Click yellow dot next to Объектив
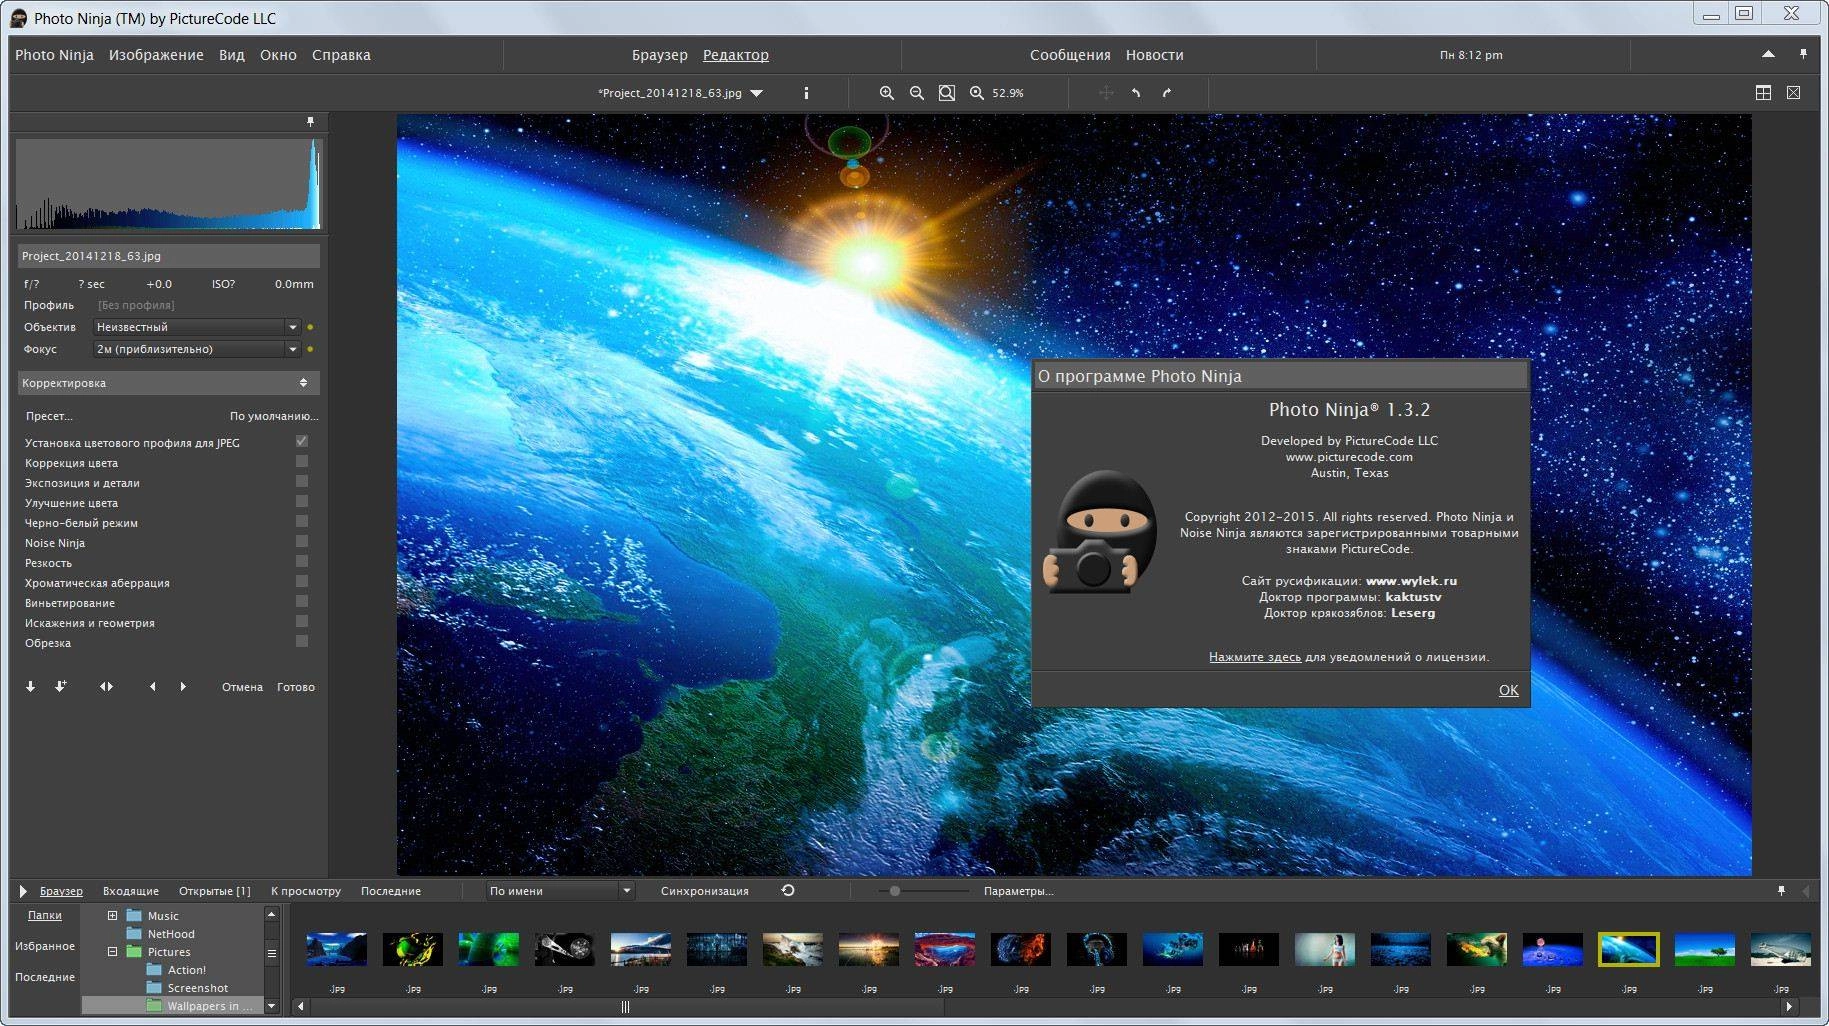This screenshot has height=1026, width=1829. [310, 327]
